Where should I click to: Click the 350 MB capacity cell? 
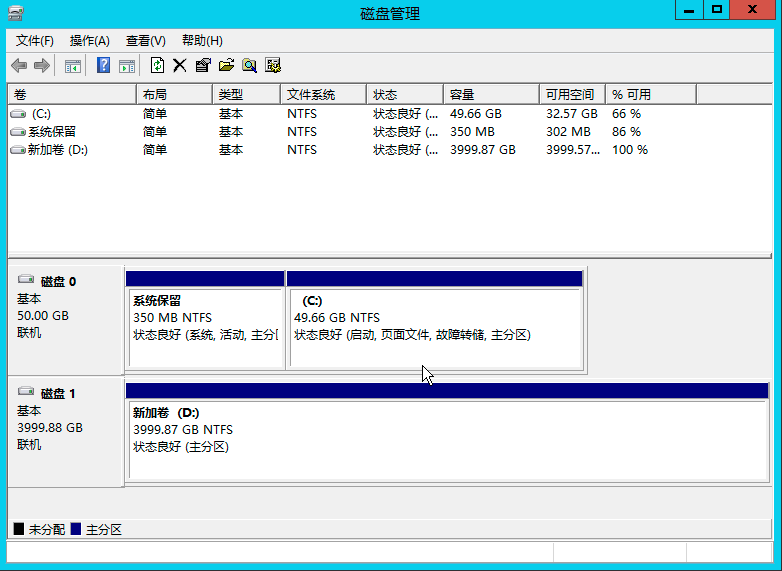coord(472,132)
